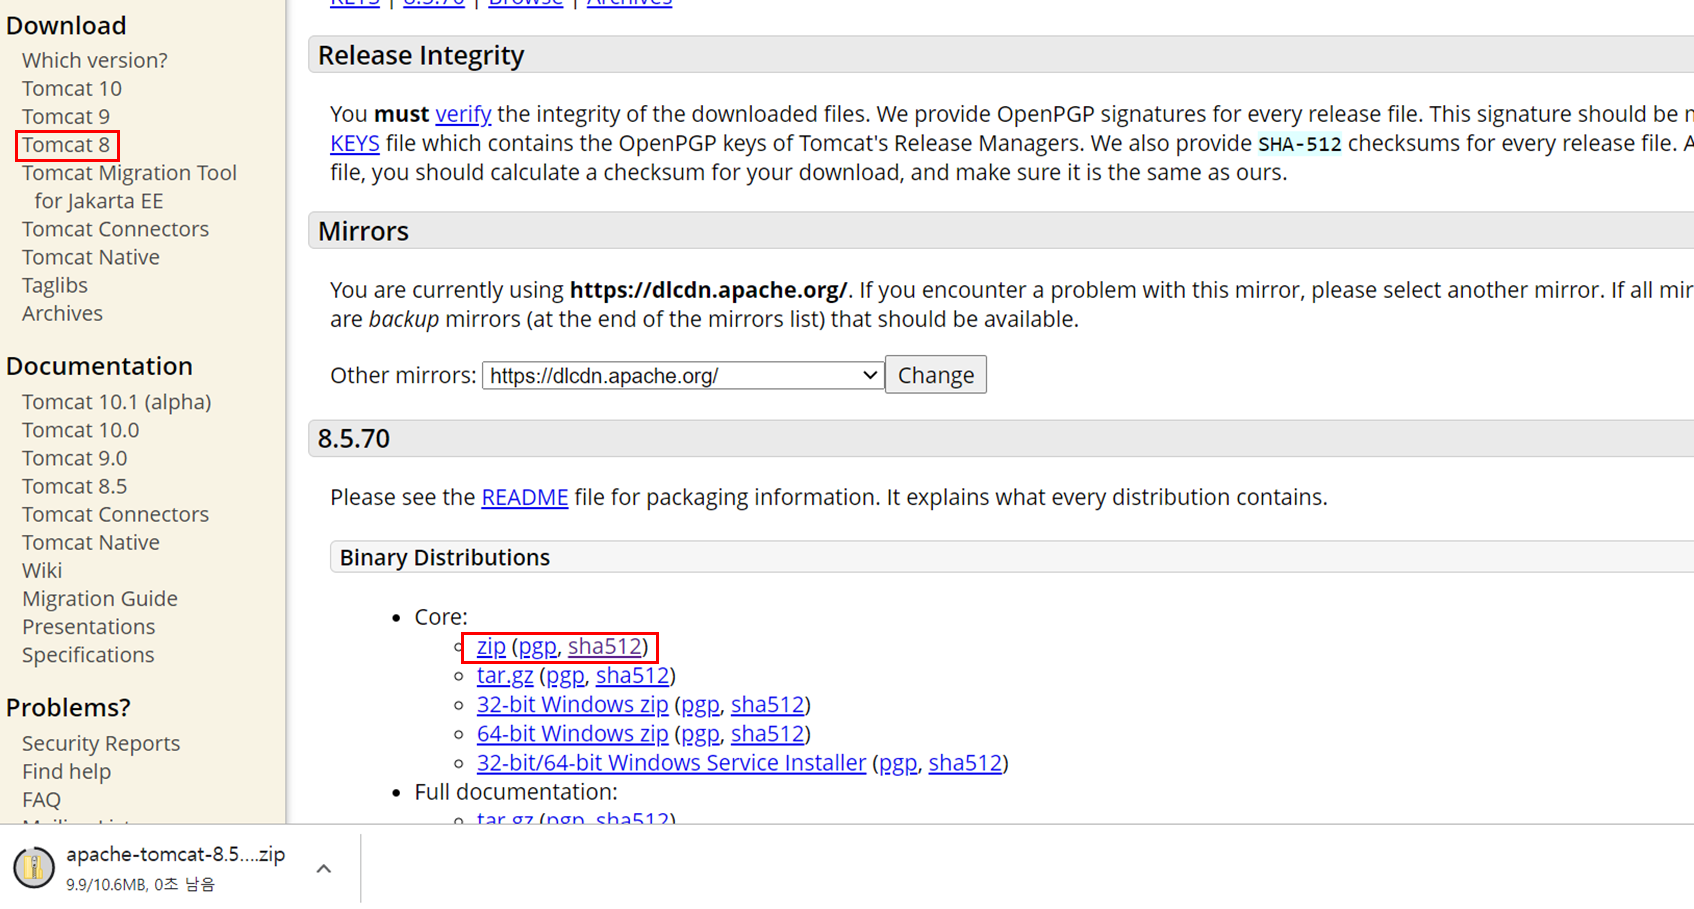Viewport: 1694px width, 909px height.
Task: Open the Other mirrors dropdown
Action: (x=683, y=375)
